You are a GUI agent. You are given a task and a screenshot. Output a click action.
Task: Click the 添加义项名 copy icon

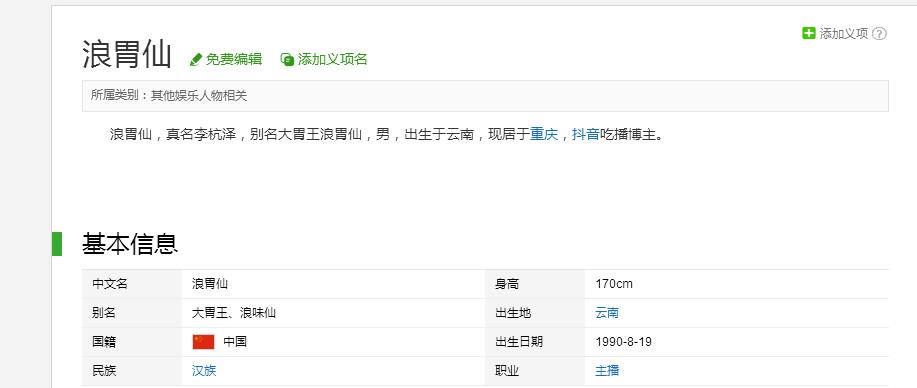coord(287,60)
